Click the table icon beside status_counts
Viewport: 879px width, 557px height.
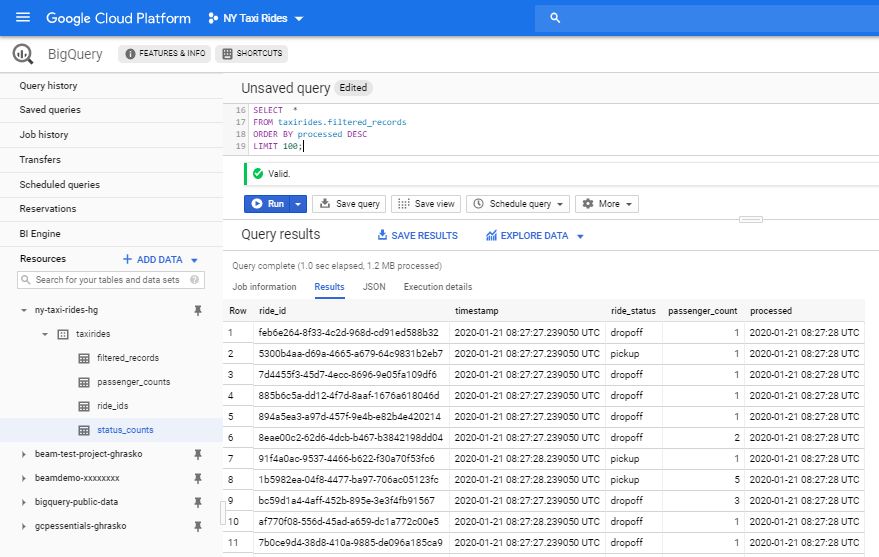[x=84, y=430]
